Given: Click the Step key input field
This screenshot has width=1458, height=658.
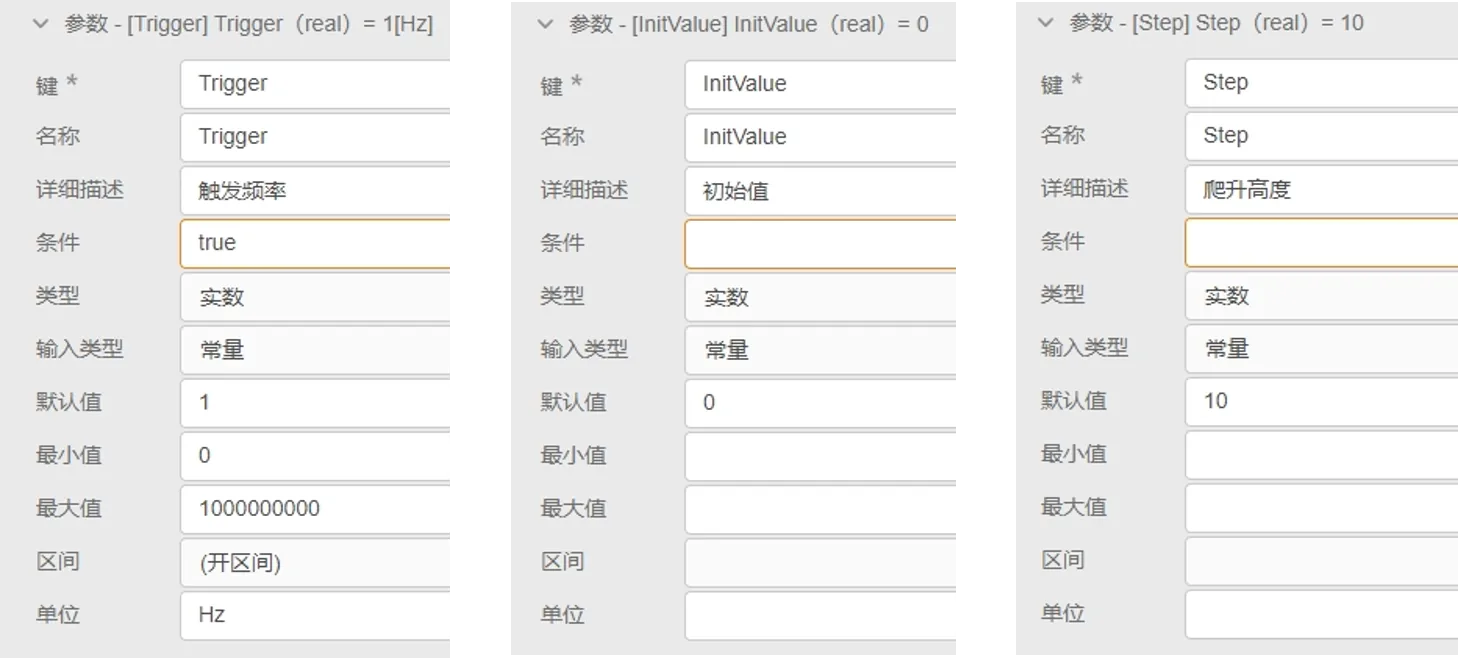Looking at the screenshot, I should coord(1321,83).
